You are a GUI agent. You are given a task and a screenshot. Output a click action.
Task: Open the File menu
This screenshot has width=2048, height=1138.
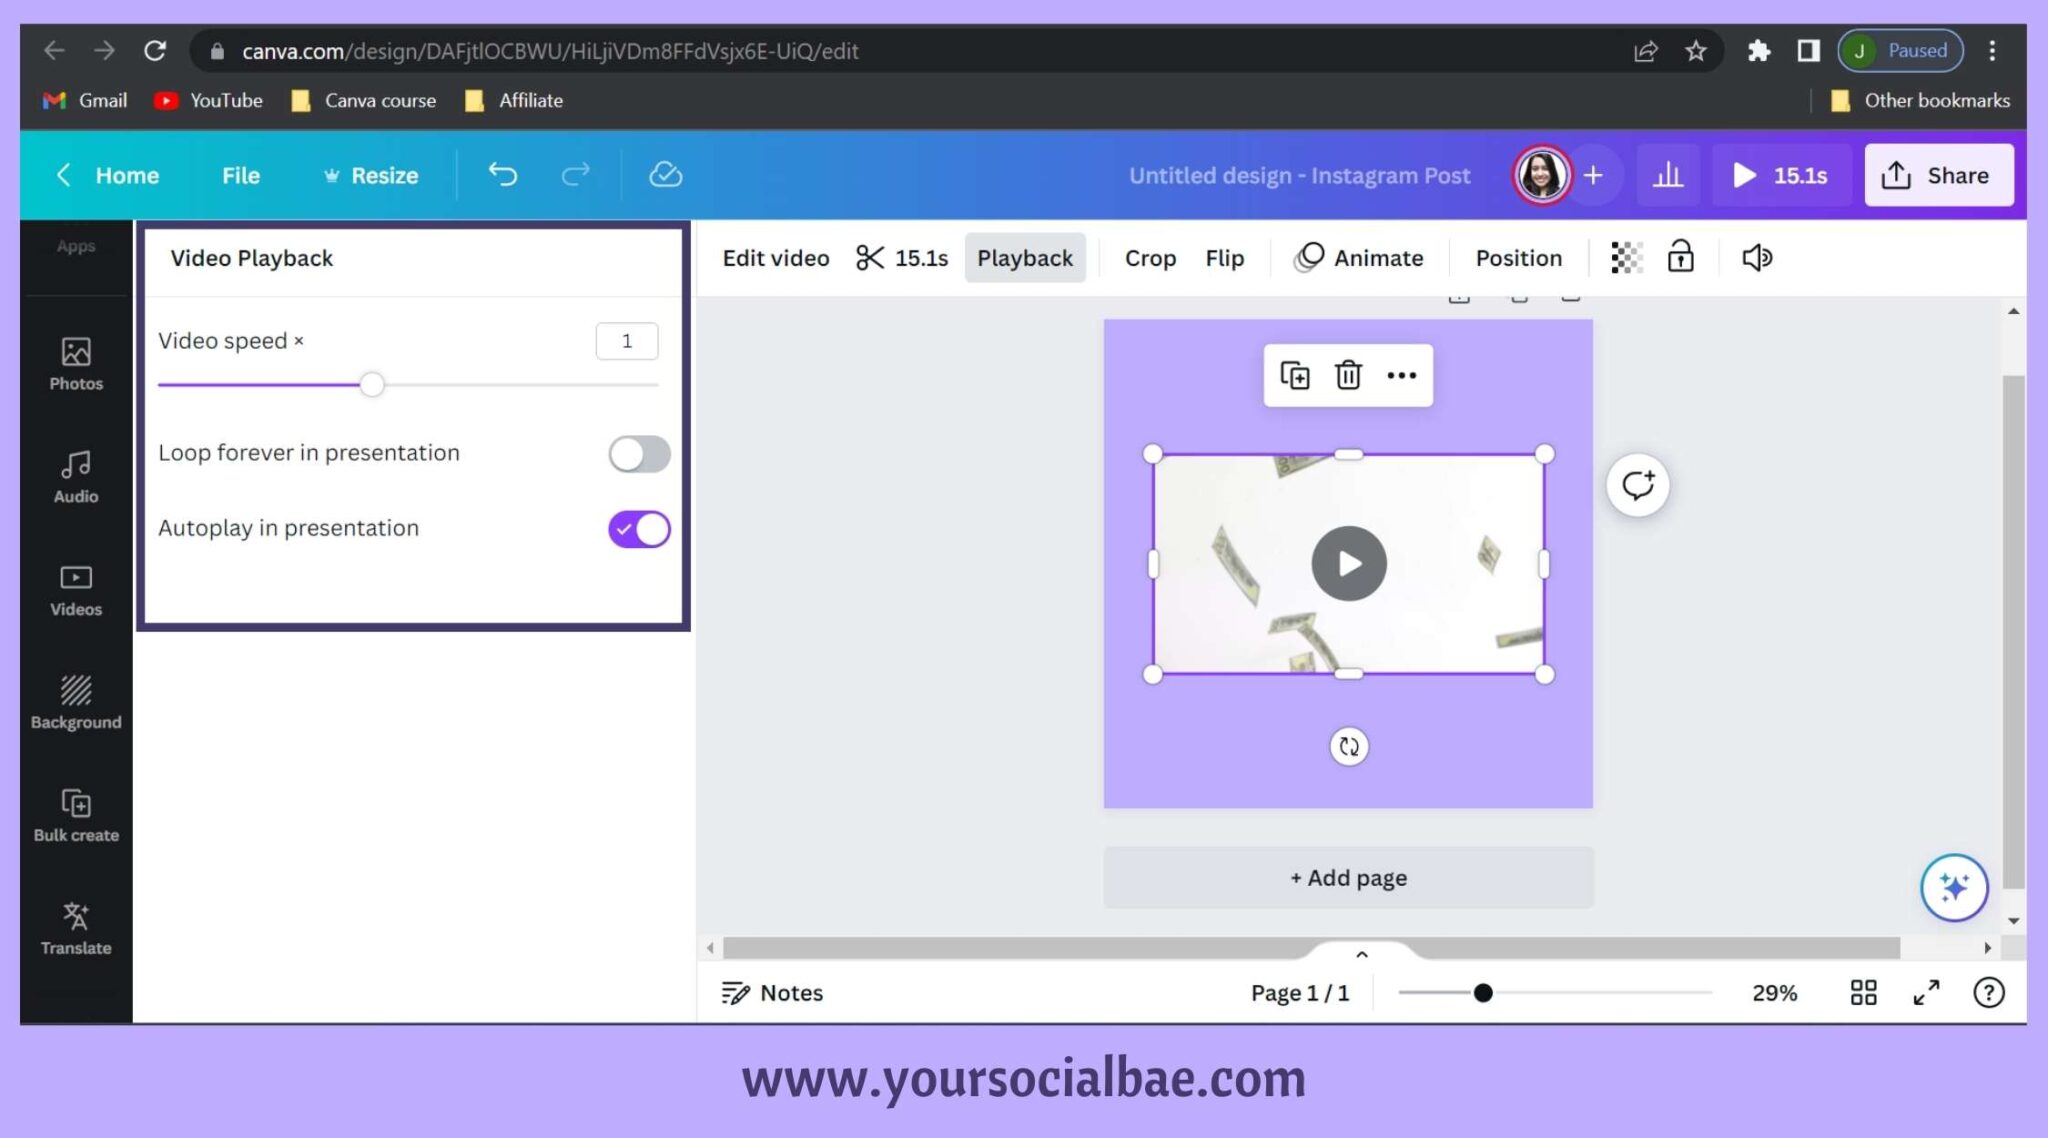pyautogui.click(x=240, y=175)
